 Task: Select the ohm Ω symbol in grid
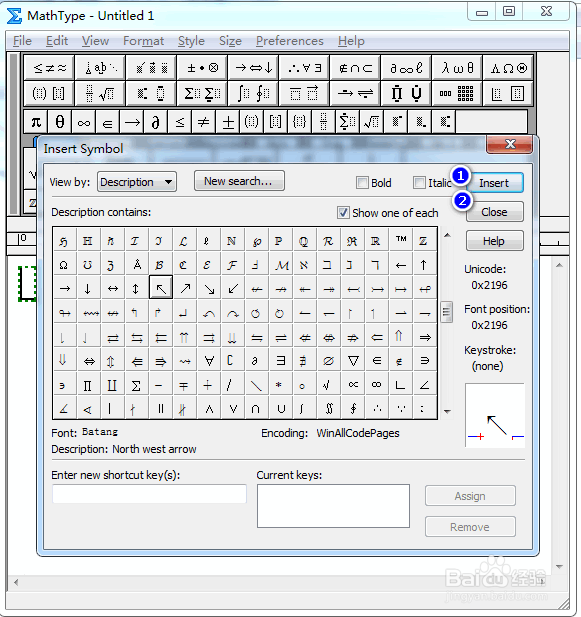(64, 265)
